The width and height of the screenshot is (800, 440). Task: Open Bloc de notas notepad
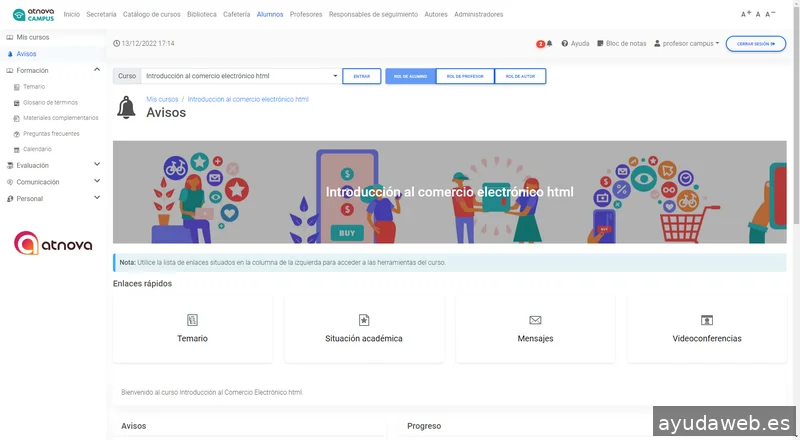621,43
